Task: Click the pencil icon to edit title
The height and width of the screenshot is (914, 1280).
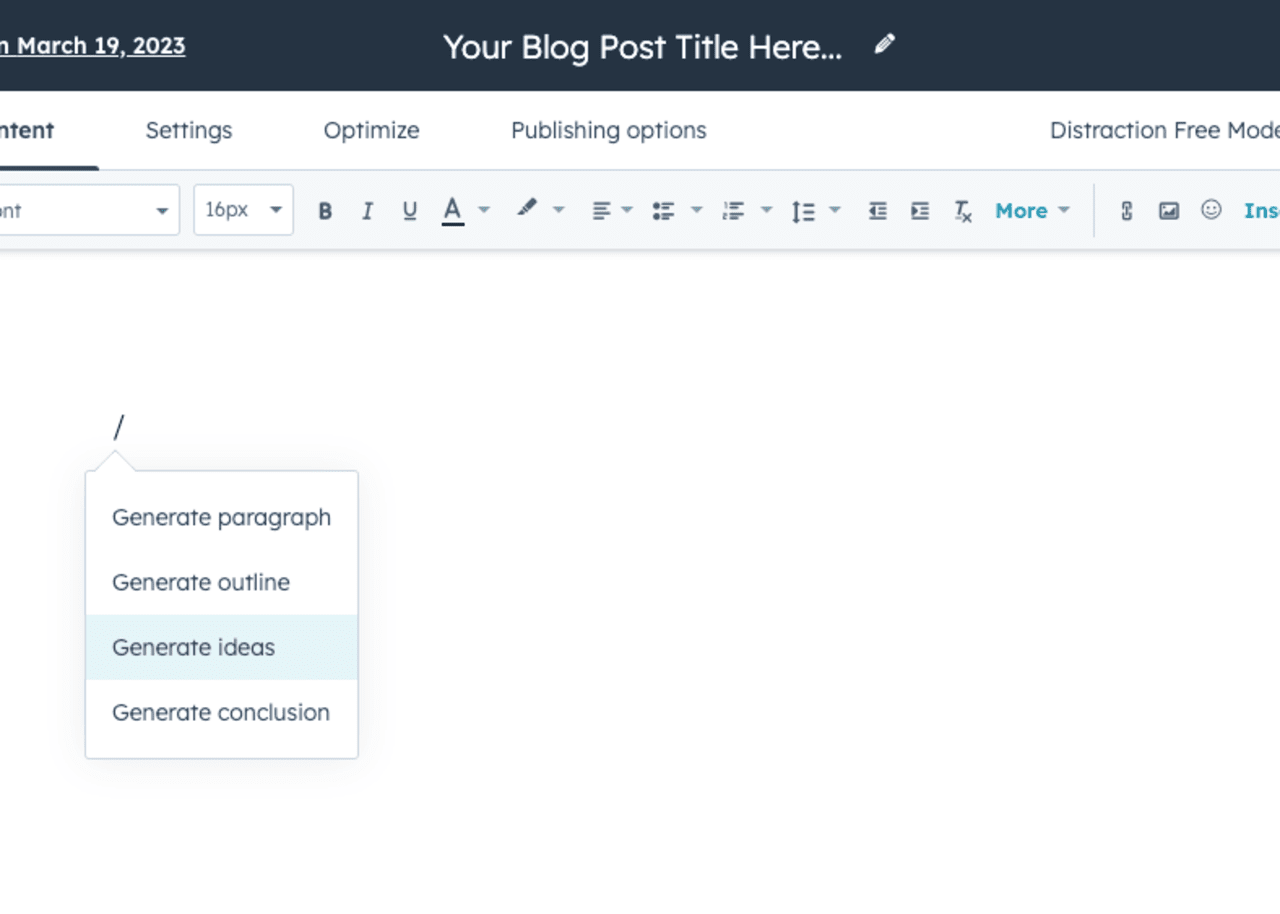Action: click(x=884, y=45)
